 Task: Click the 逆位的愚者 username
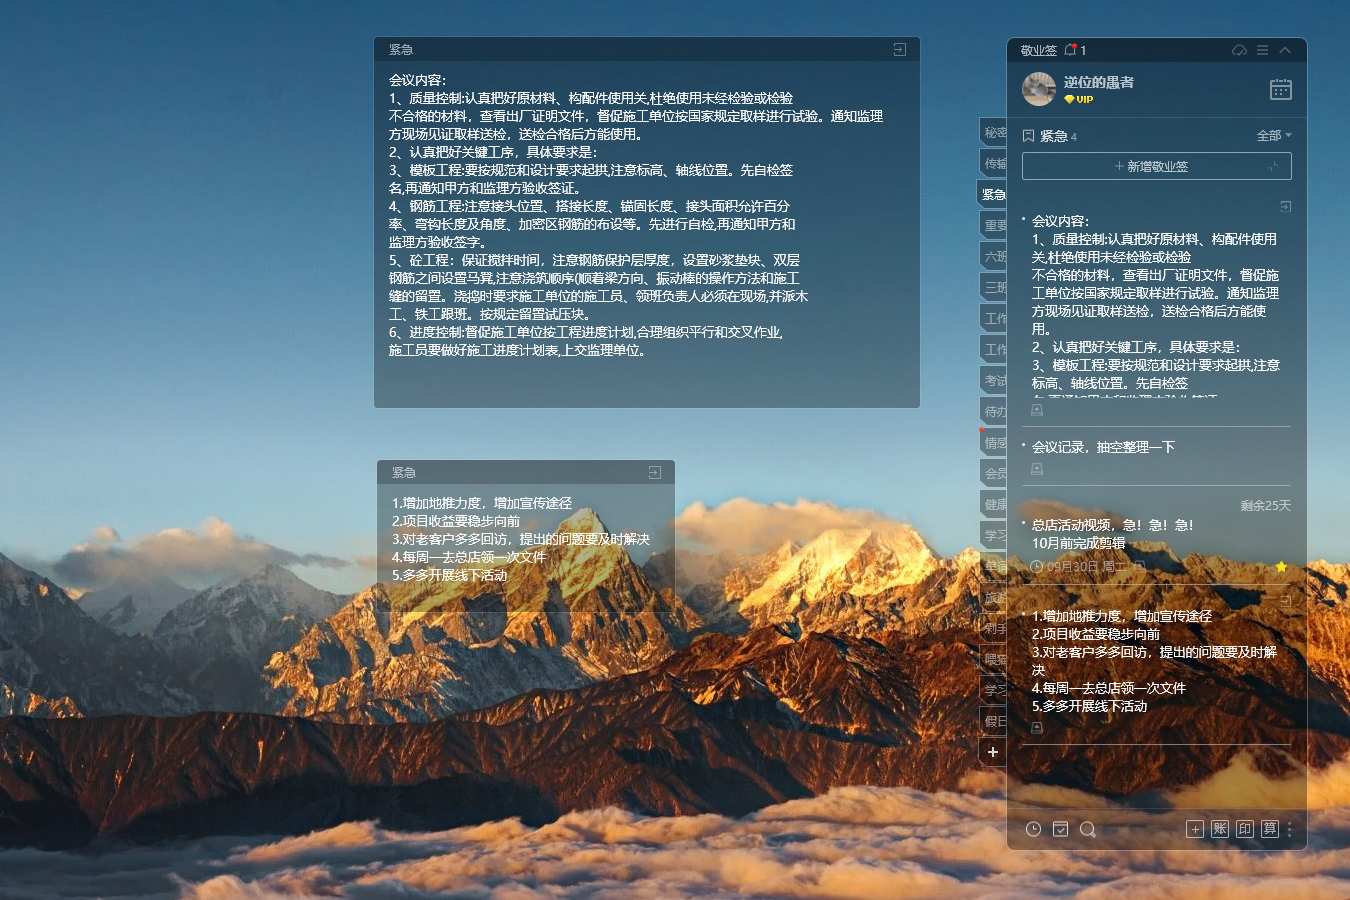point(1099,82)
